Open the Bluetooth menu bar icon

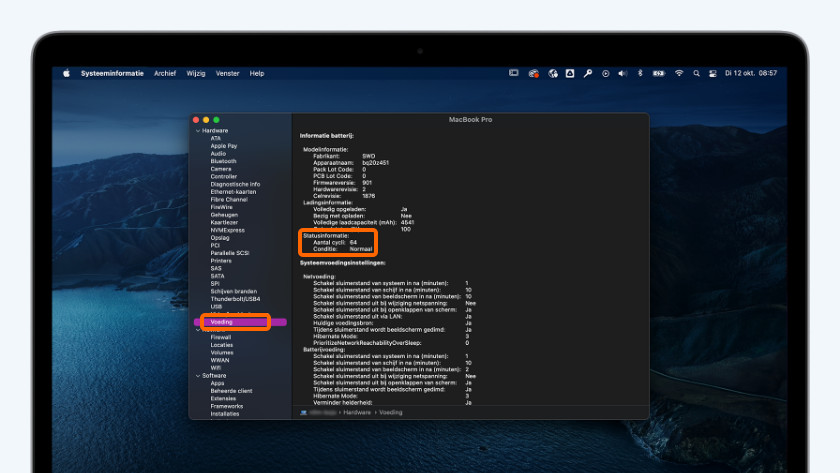click(x=640, y=73)
